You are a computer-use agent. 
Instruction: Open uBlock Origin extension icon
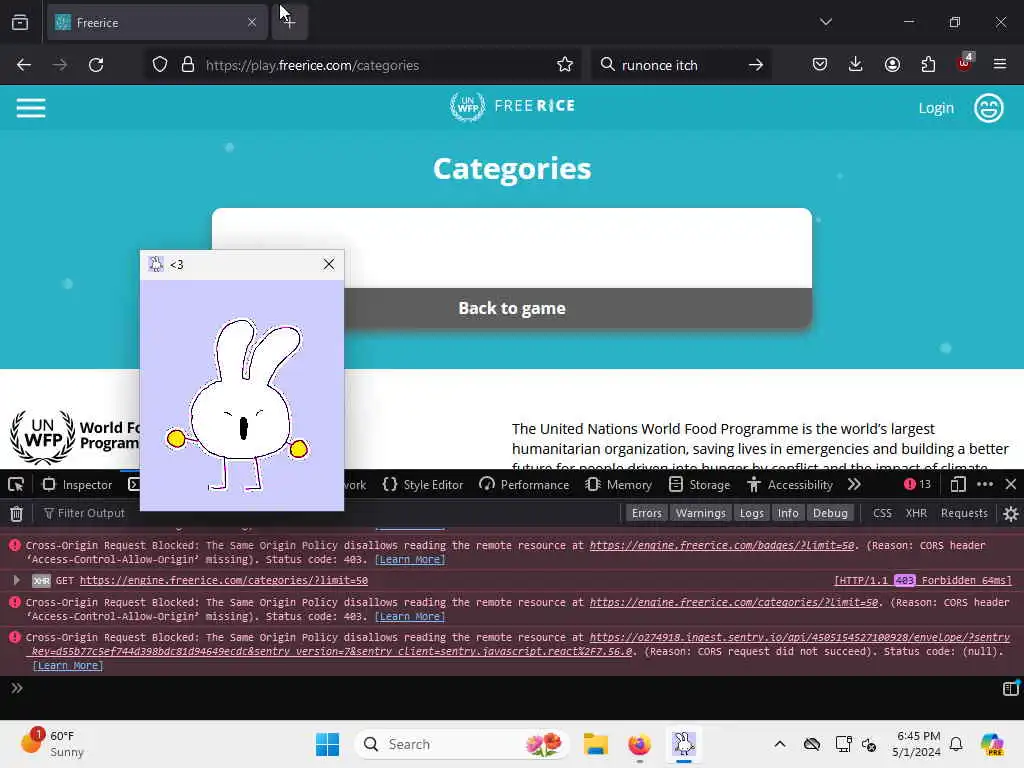965,63
